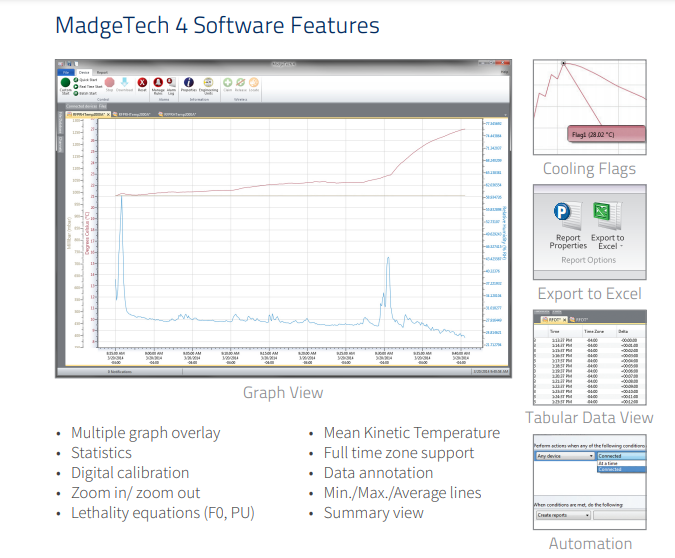The width and height of the screenshot is (675, 558).
Task: Click the orange Locate icon
Action: 254,82
